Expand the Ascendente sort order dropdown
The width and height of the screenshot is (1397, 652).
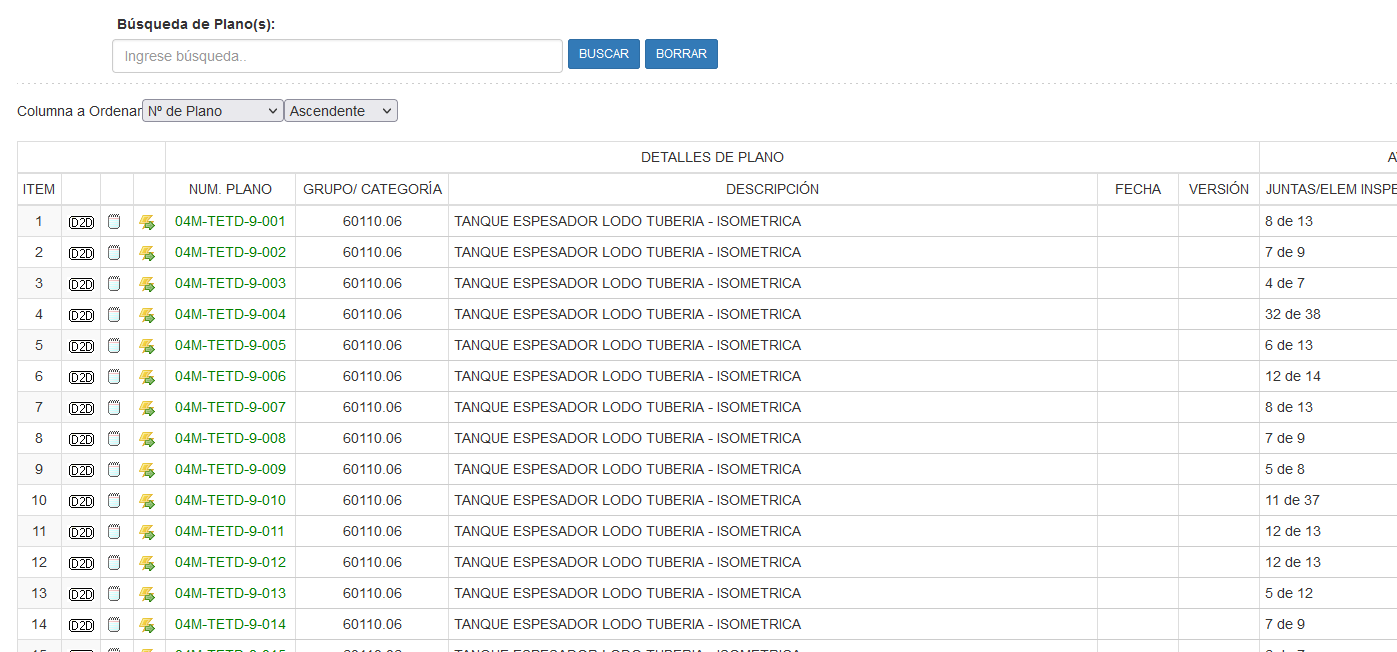click(x=341, y=111)
